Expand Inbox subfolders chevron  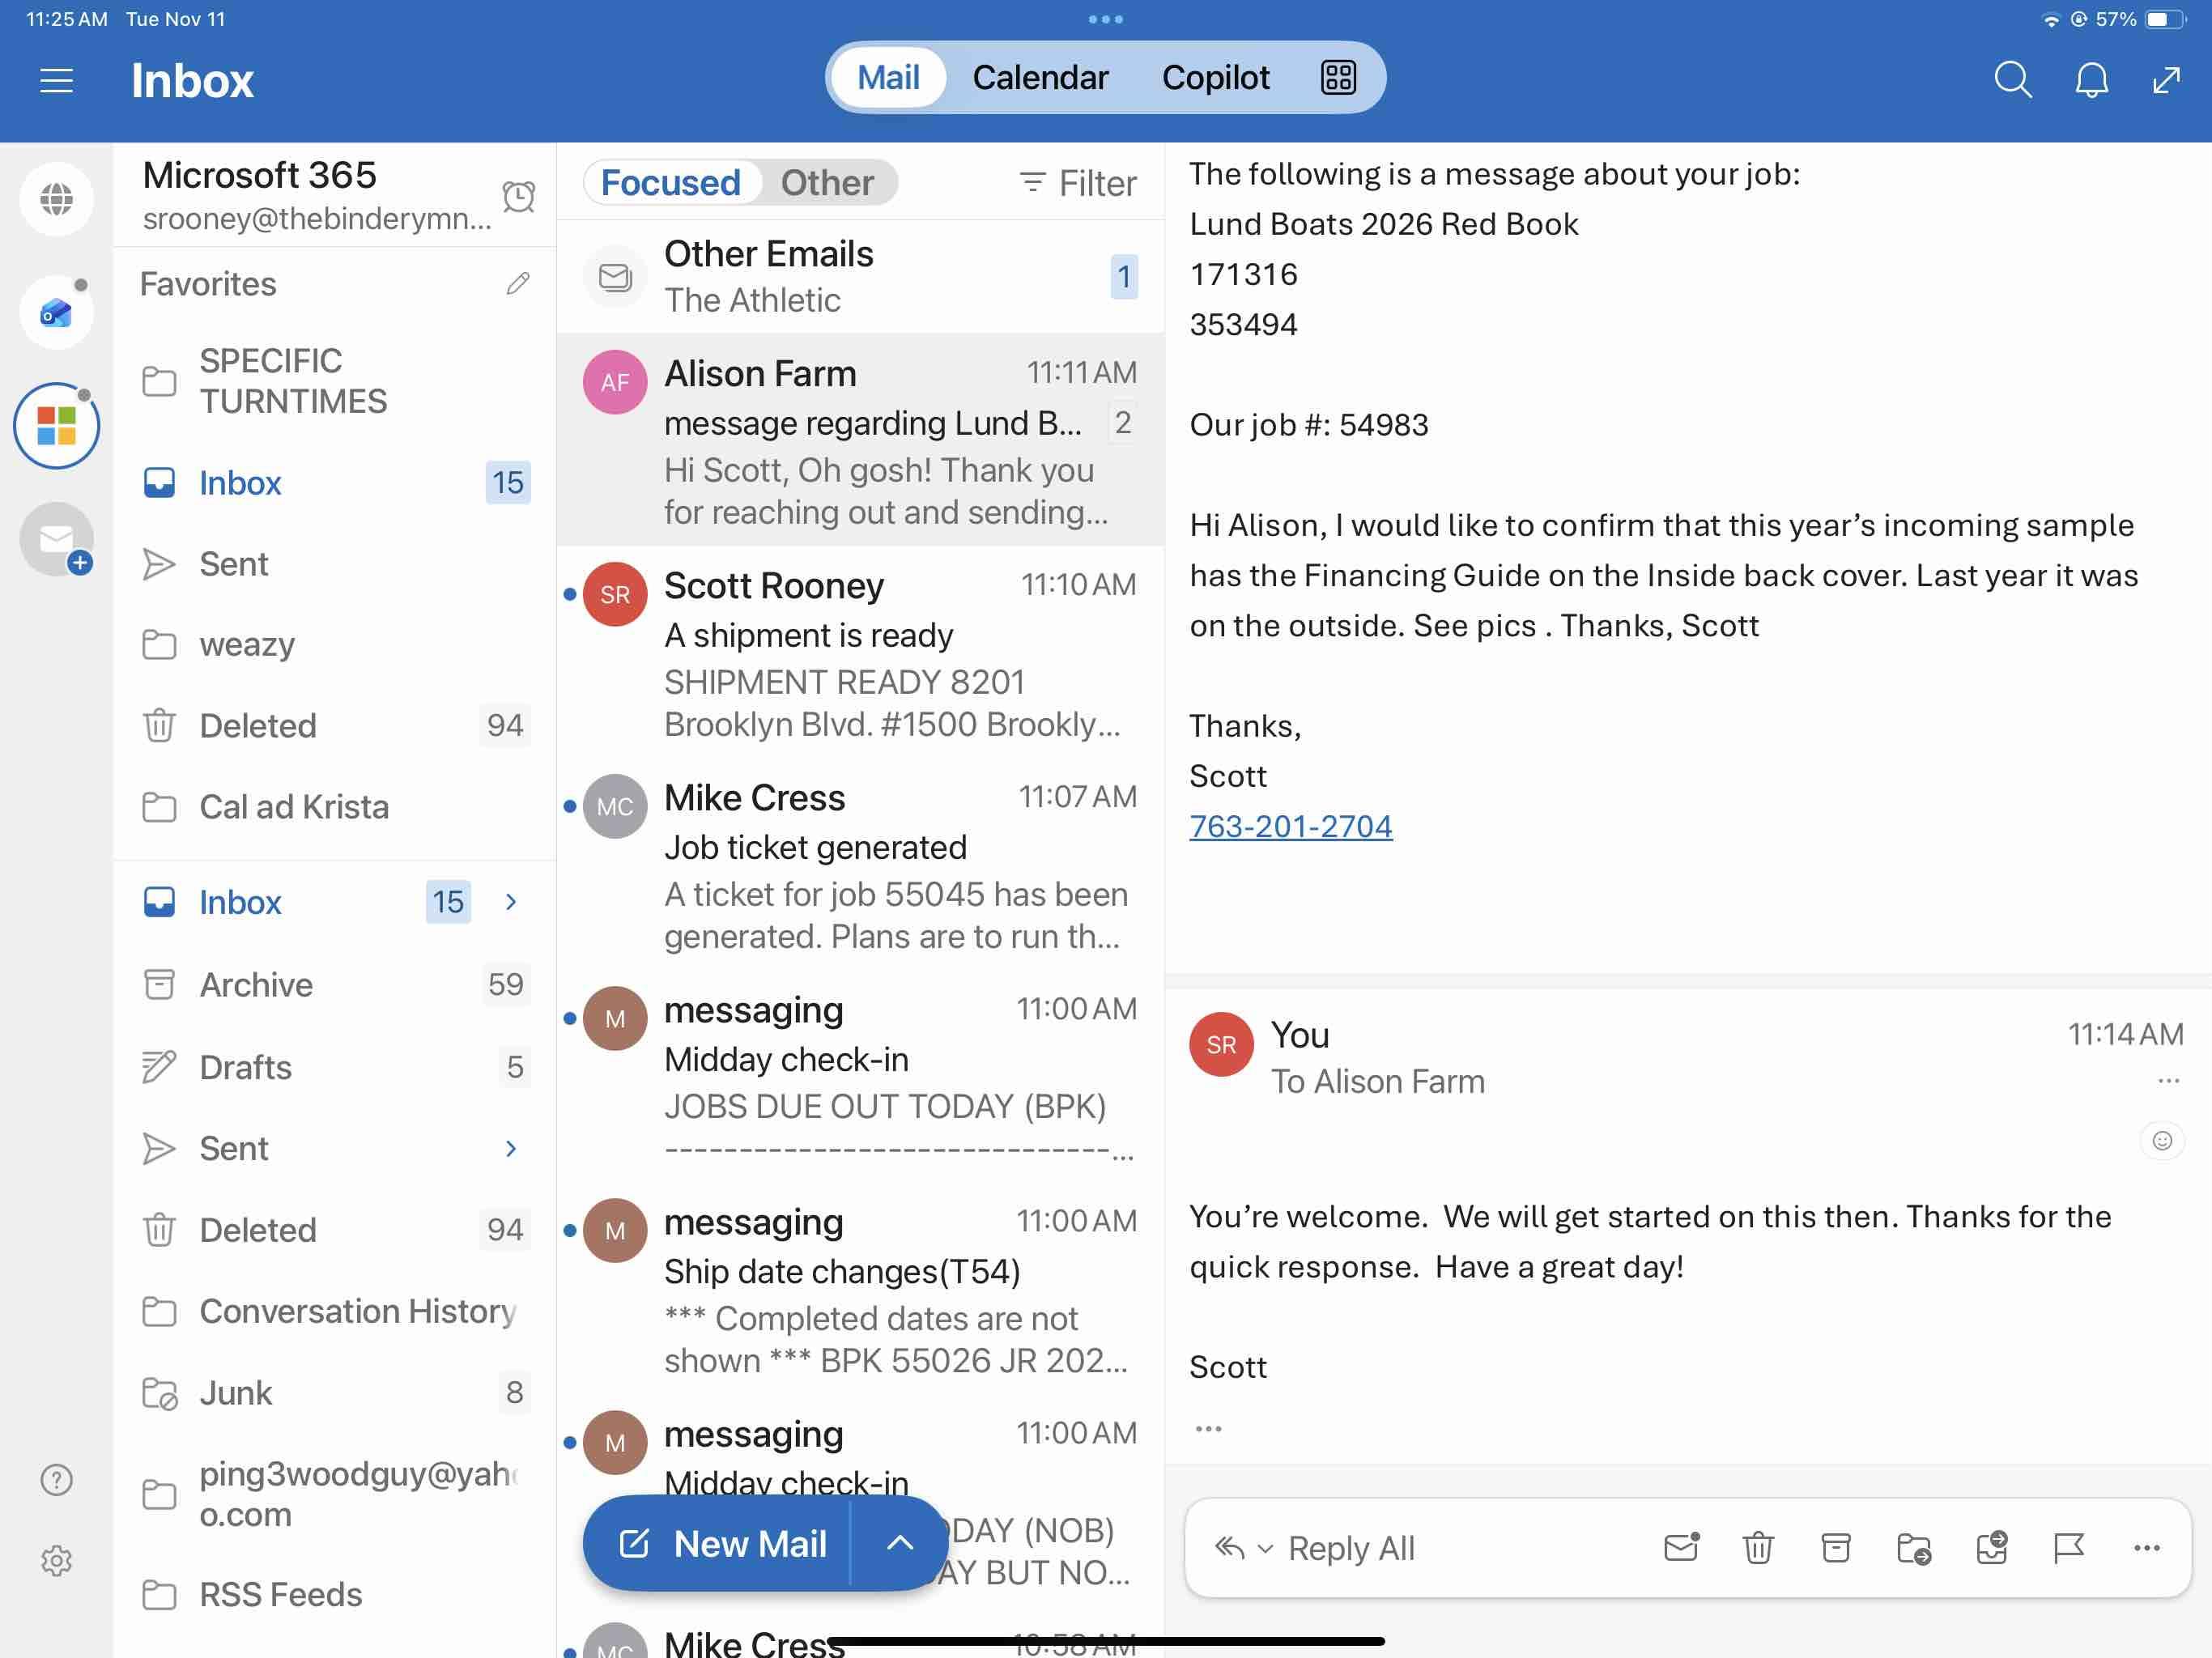pyautogui.click(x=511, y=902)
